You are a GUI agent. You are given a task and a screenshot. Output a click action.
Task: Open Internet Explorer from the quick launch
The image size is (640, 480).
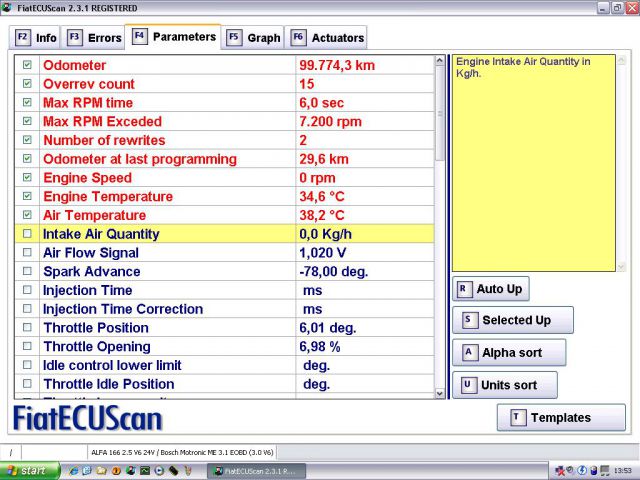pos(73,471)
